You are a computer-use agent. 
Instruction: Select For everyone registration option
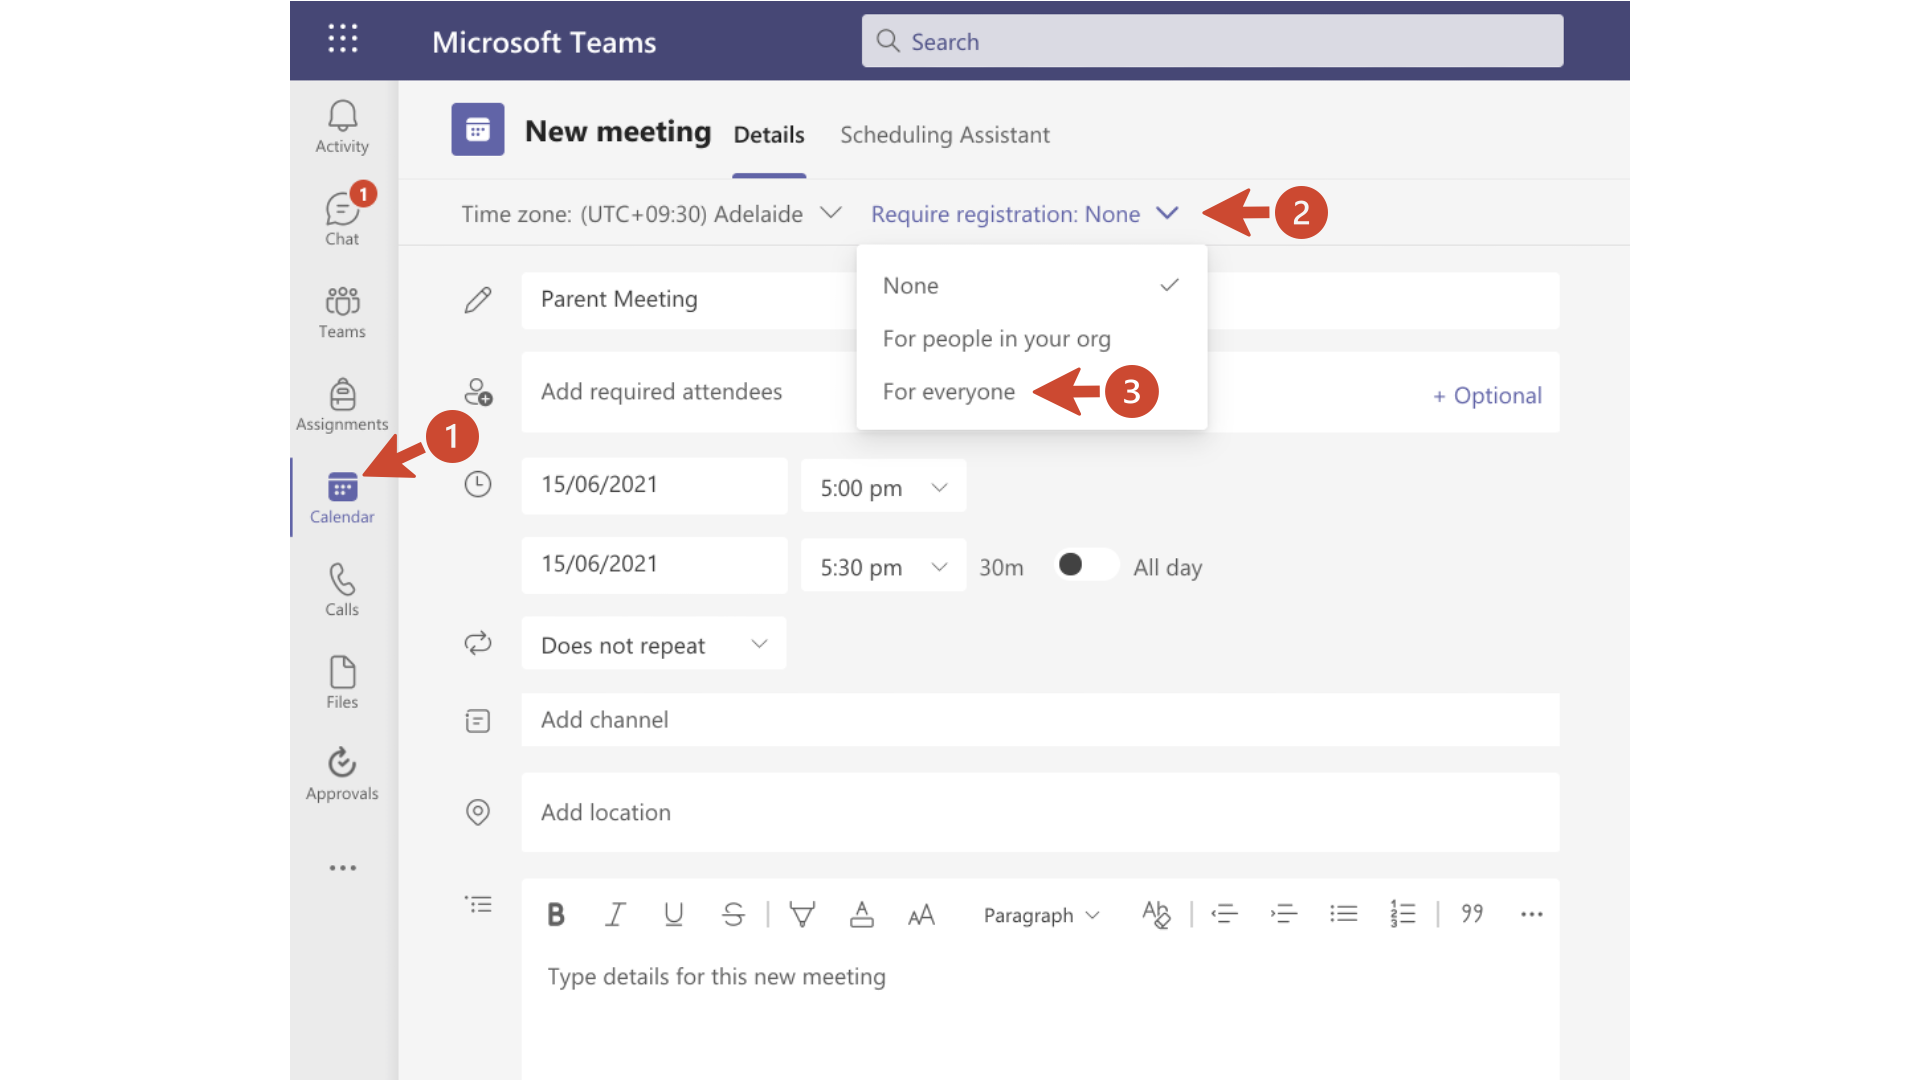point(948,391)
